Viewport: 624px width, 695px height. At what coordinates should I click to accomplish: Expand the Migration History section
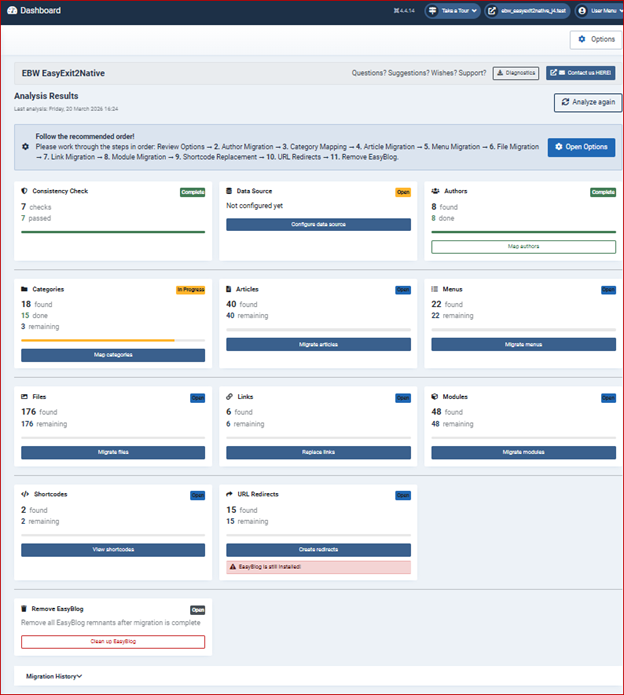[53, 676]
